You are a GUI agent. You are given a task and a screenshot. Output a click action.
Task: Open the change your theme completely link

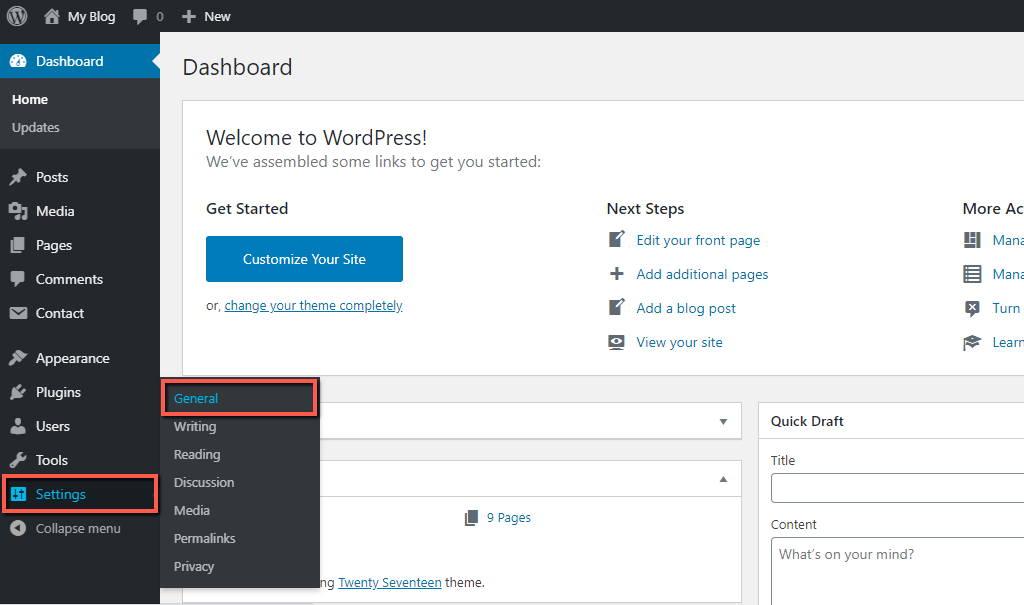[x=313, y=305]
